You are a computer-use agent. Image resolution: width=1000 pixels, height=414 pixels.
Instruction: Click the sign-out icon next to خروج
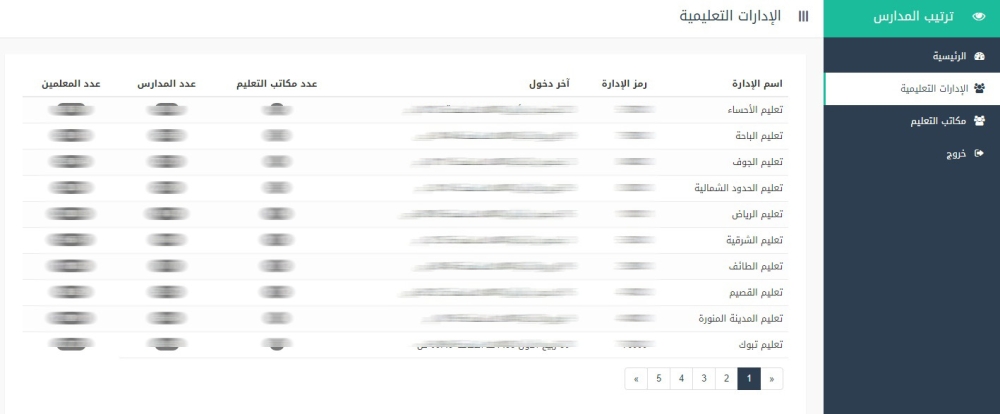(x=979, y=153)
